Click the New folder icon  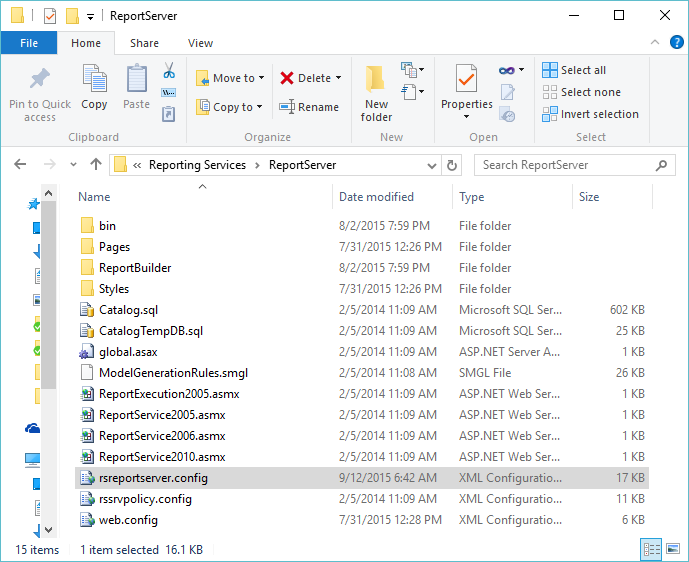(376, 79)
